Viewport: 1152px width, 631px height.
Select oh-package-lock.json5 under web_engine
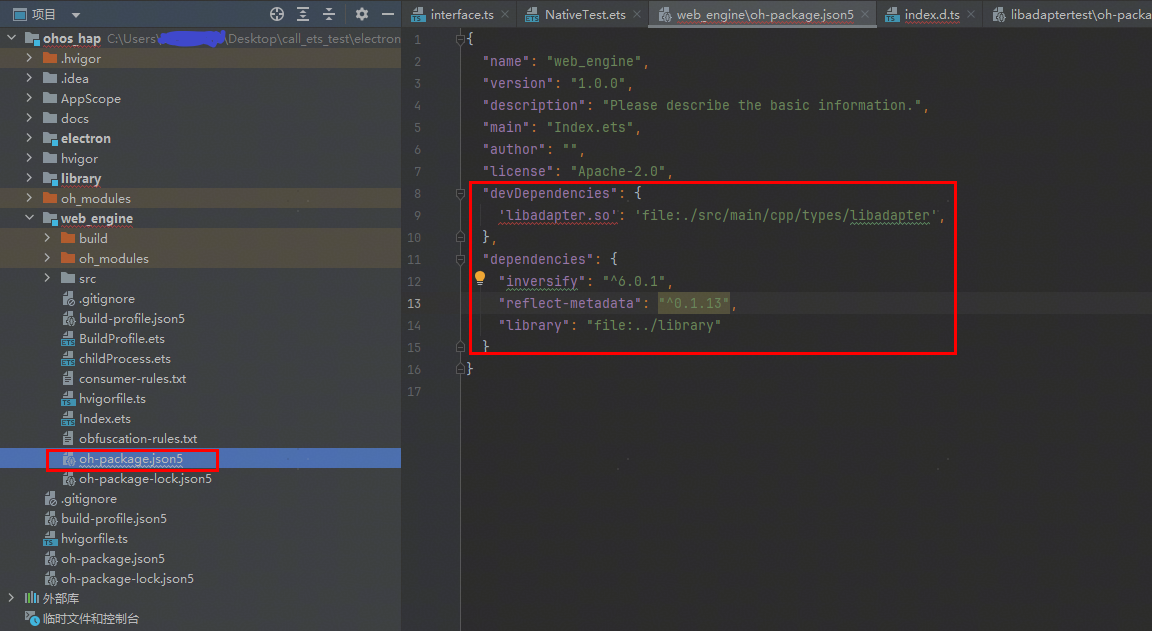click(x=145, y=478)
